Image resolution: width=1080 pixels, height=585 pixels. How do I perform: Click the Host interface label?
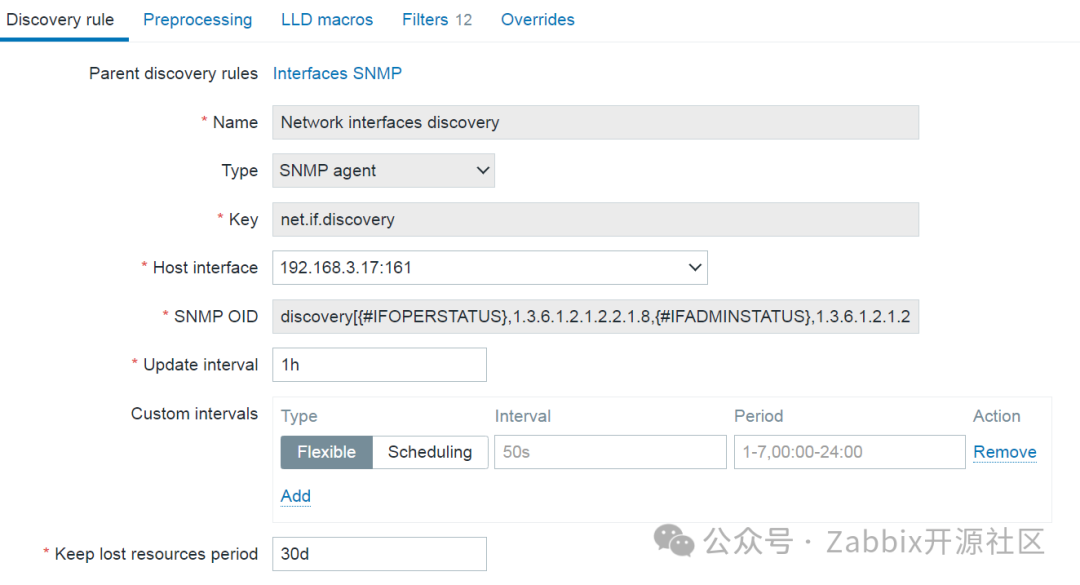(x=205, y=267)
